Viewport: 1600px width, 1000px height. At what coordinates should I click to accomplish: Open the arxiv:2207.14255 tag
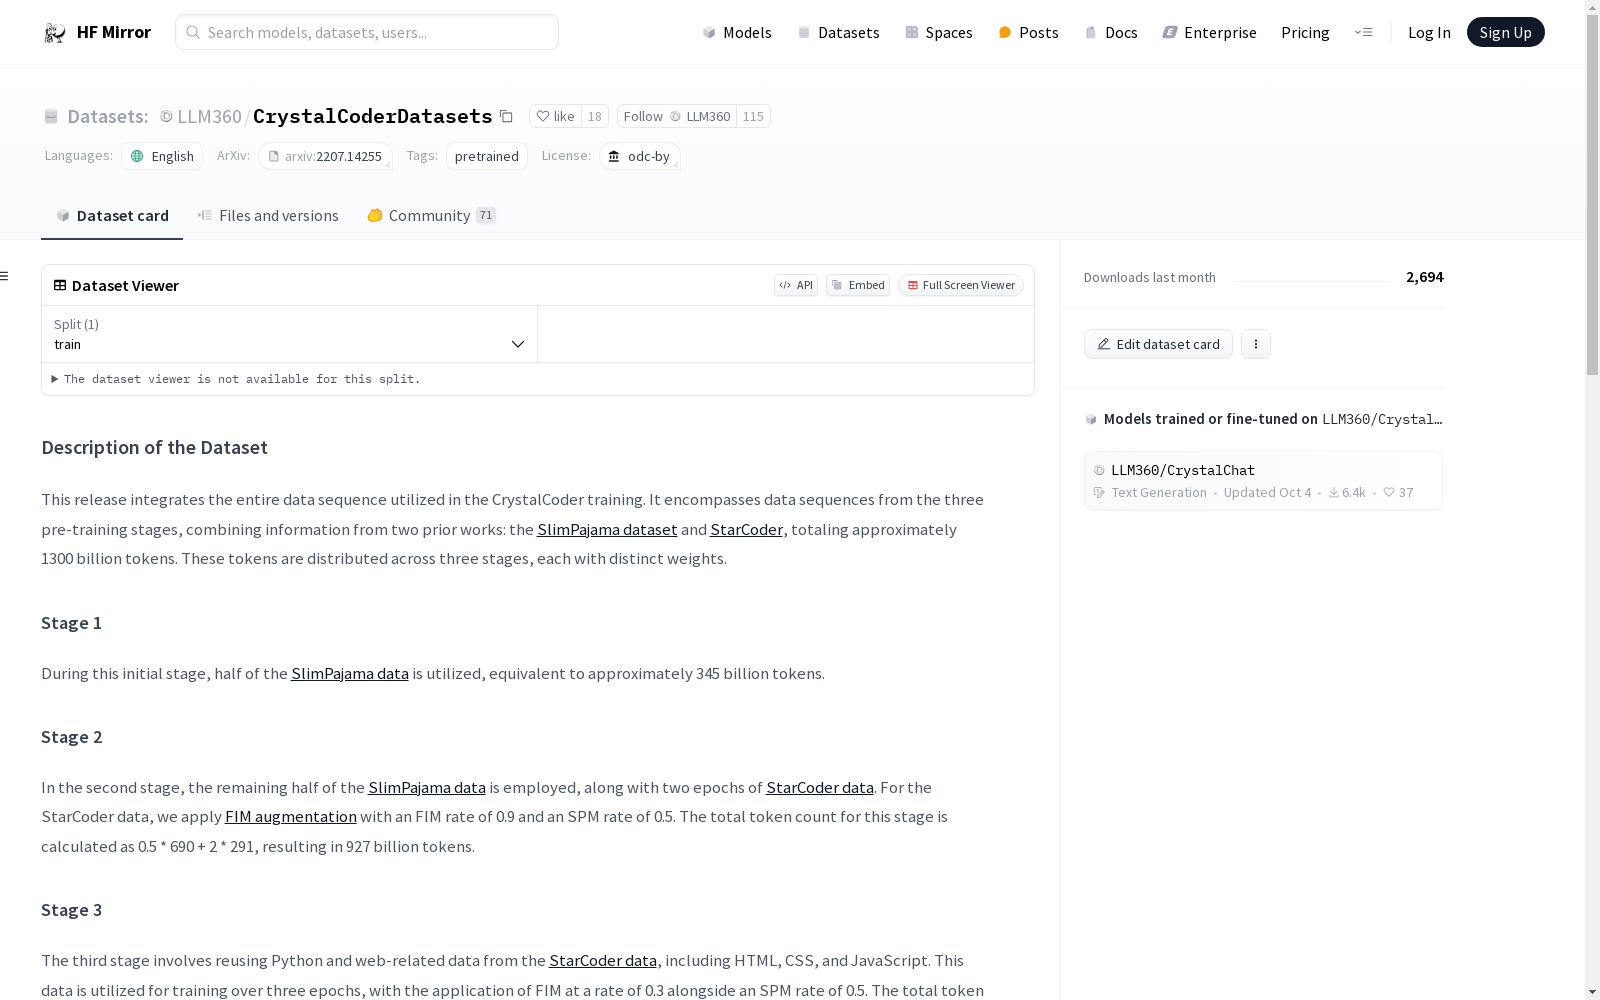tap(325, 156)
